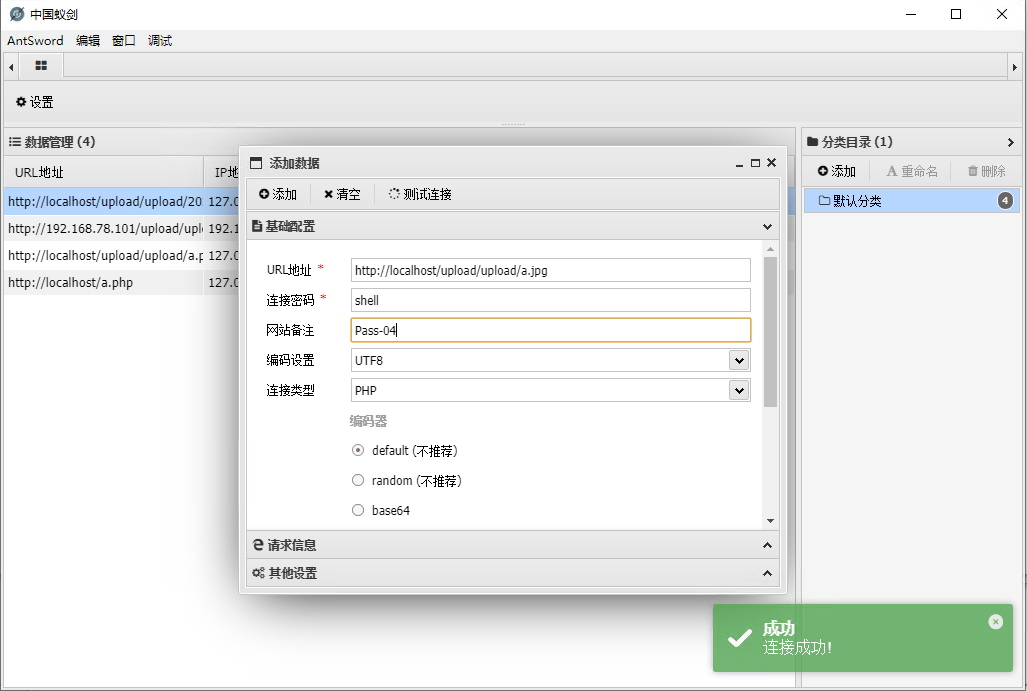The image size is (1027, 691).
Task: Dismiss the 连接成功 success notification
Action: point(996,622)
